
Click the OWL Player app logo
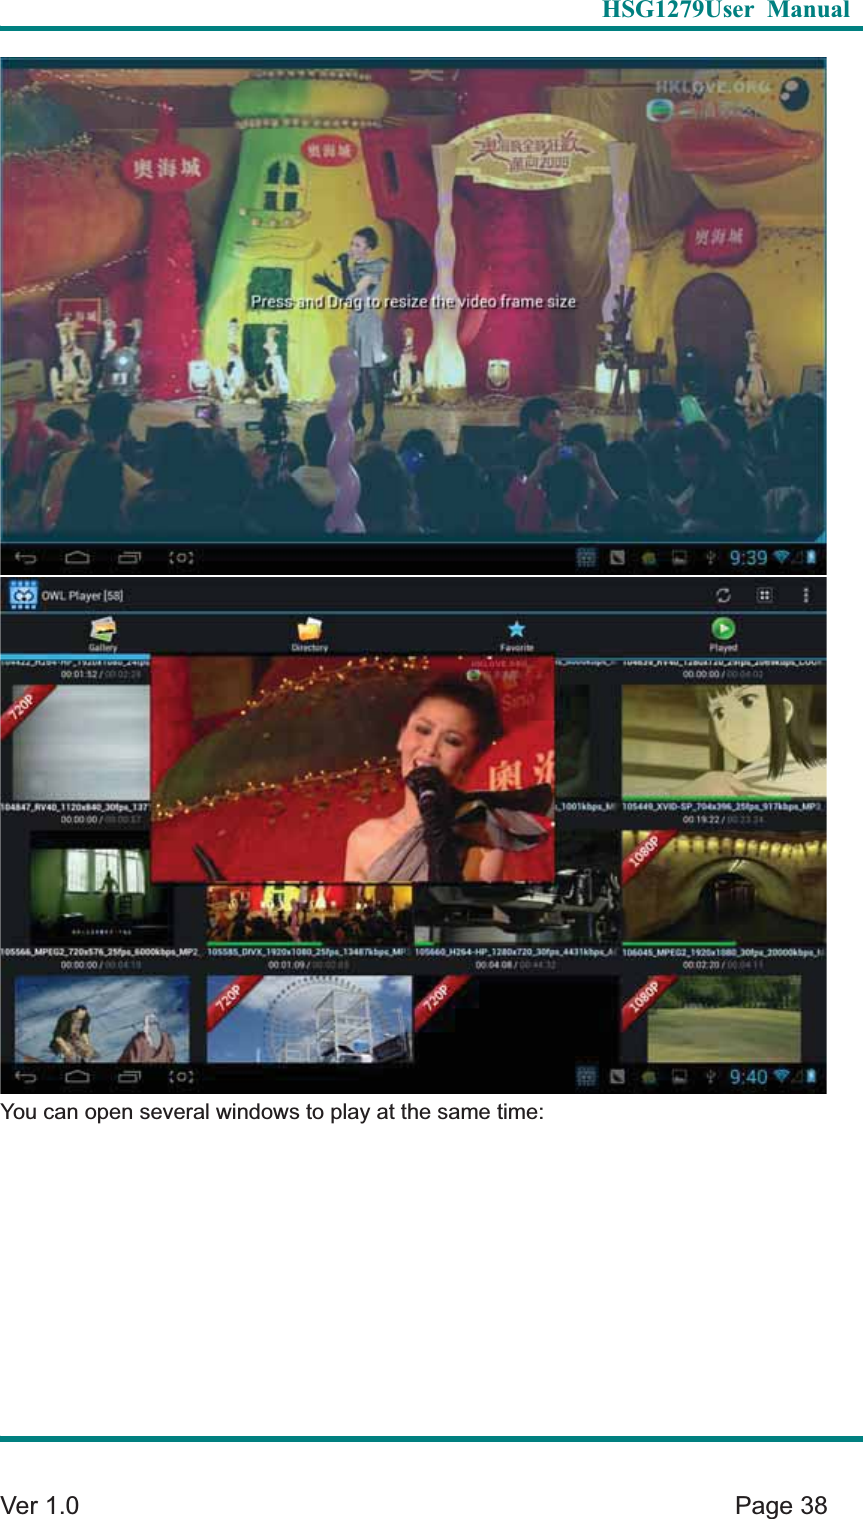(x=22, y=595)
